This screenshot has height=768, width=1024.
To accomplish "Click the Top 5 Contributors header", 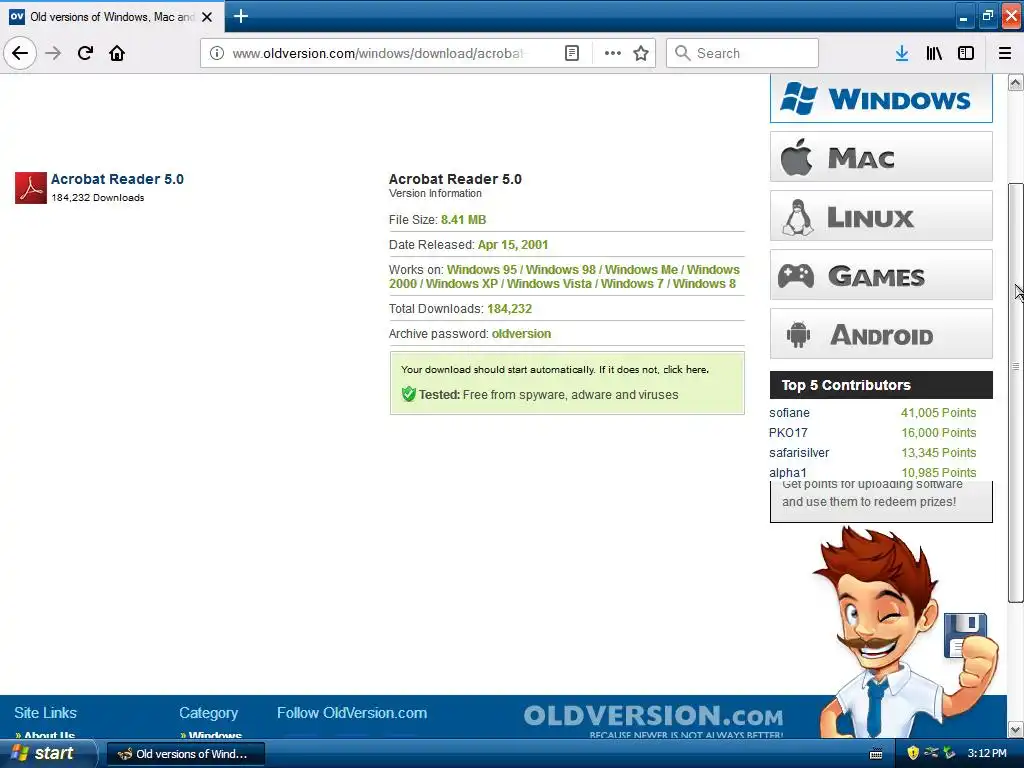I will tap(881, 385).
